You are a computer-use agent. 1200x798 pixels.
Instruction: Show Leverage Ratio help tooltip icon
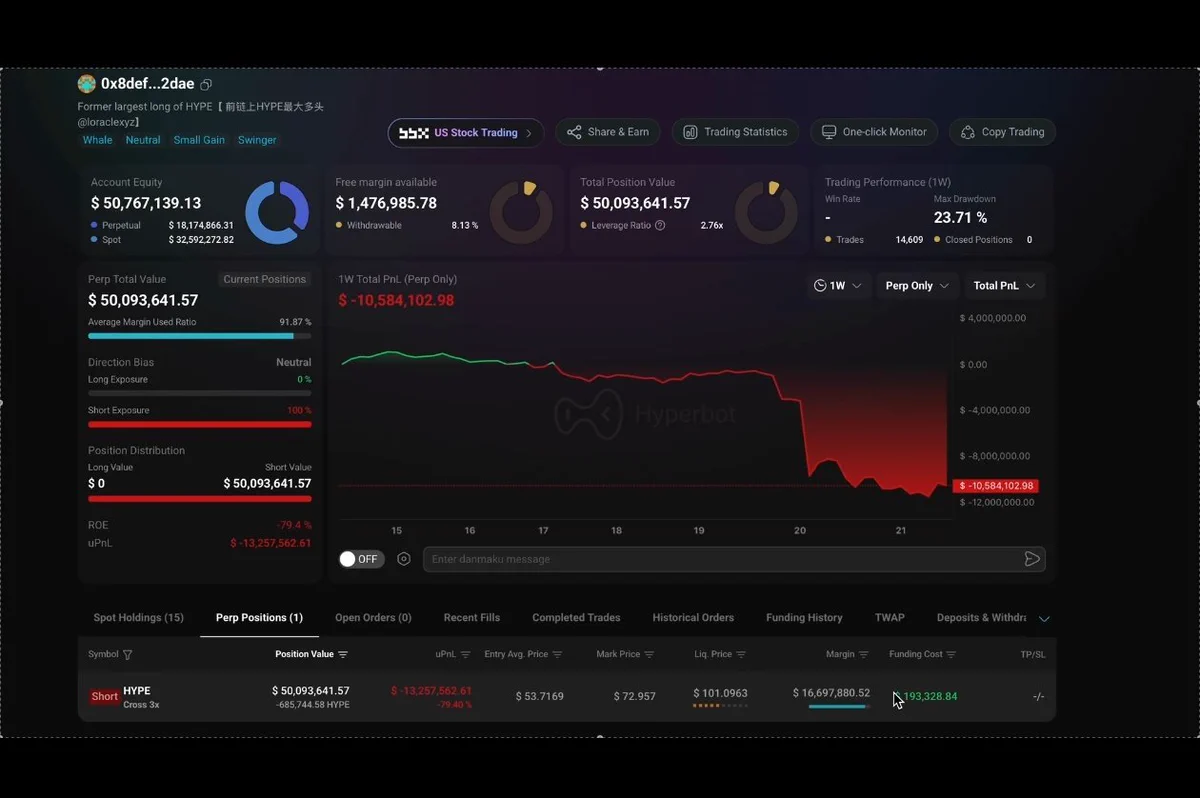pos(660,226)
